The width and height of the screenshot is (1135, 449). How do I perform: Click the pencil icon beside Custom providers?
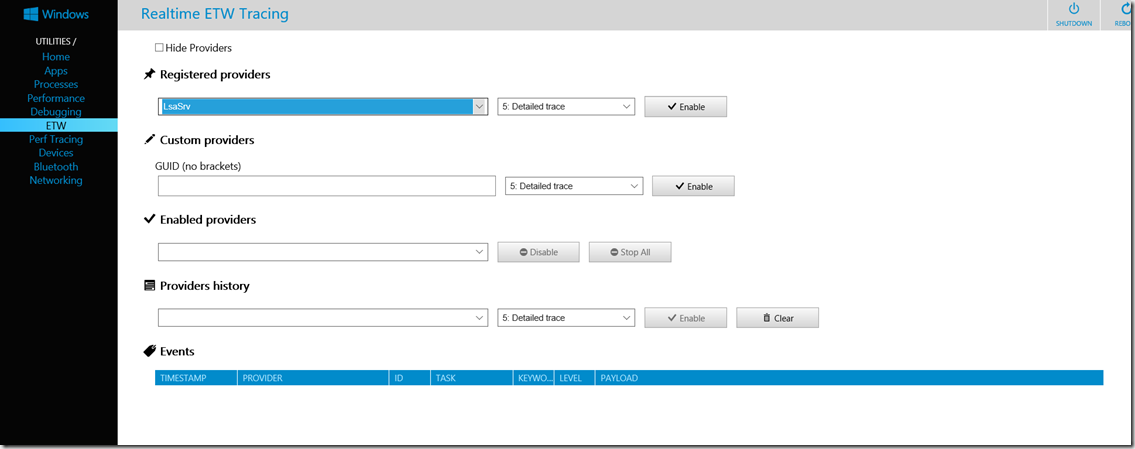point(150,140)
